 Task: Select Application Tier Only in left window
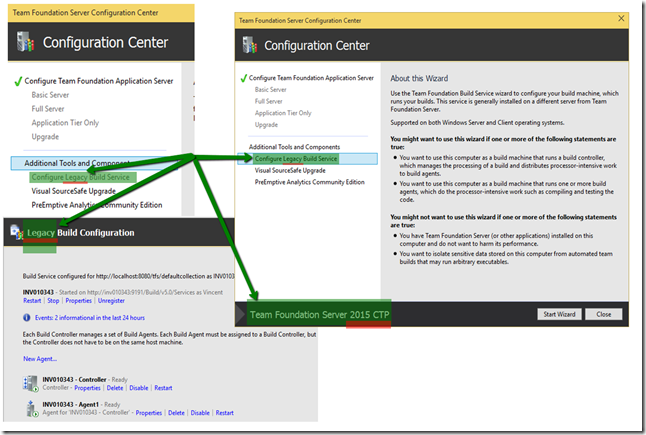point(65,123)
